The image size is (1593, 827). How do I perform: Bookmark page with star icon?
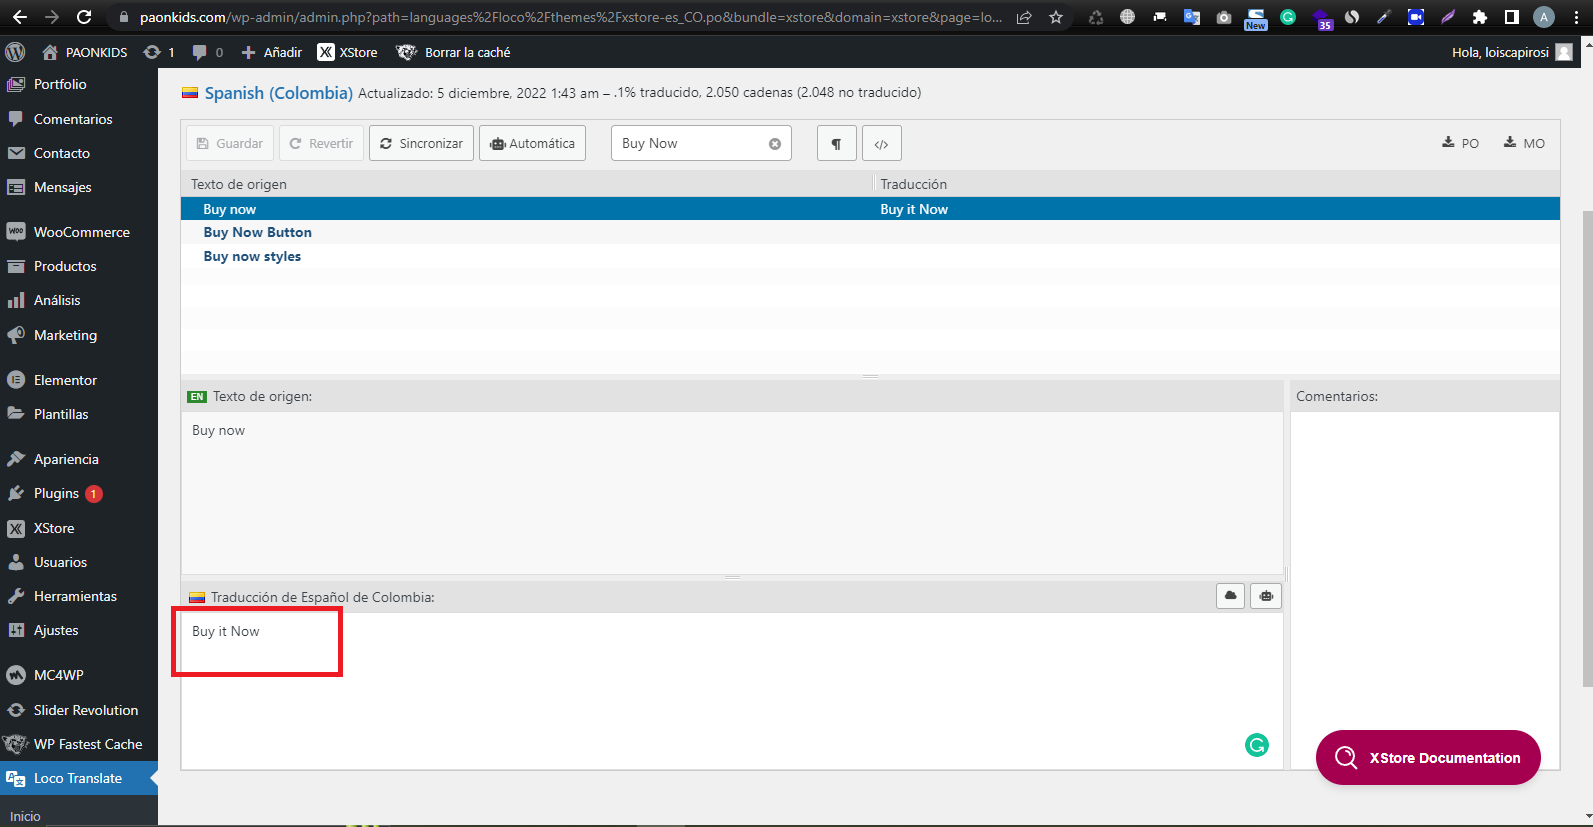(x=1056, y=17)
